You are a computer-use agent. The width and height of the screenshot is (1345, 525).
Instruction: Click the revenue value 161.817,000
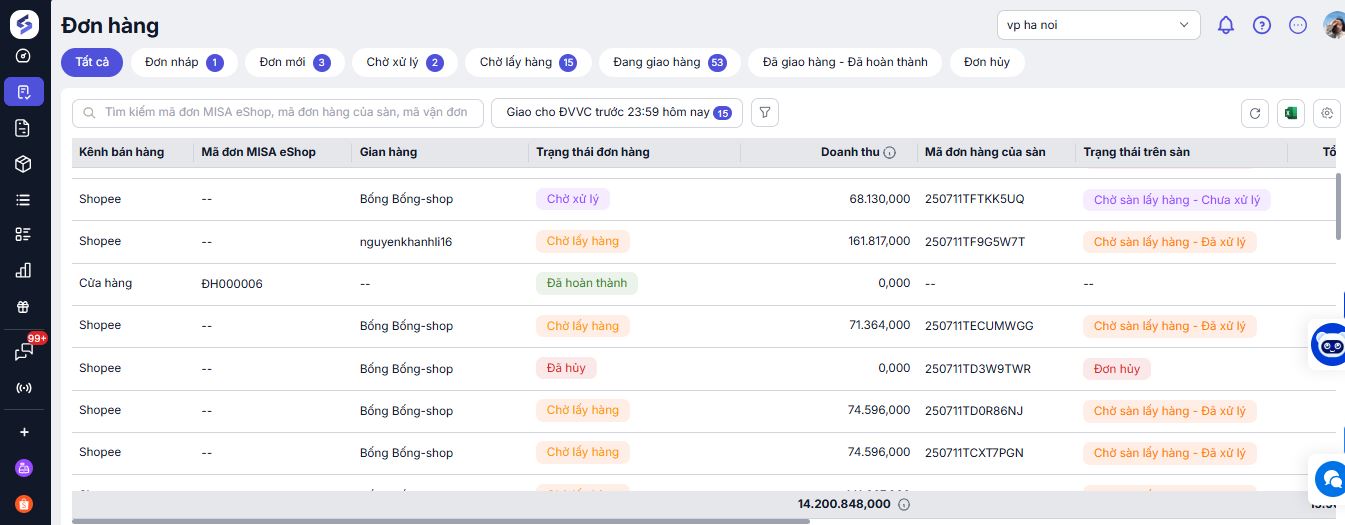[880, 241]
